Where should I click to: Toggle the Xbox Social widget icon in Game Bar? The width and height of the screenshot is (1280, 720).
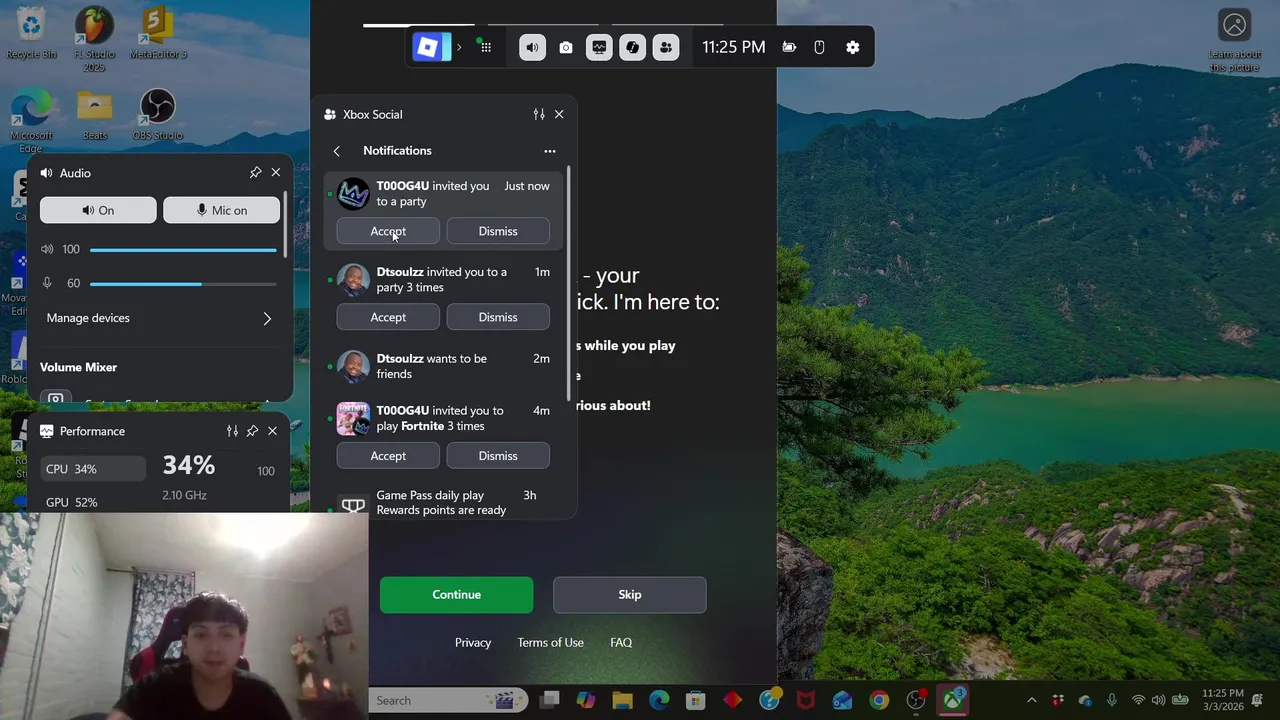[666, 47]
